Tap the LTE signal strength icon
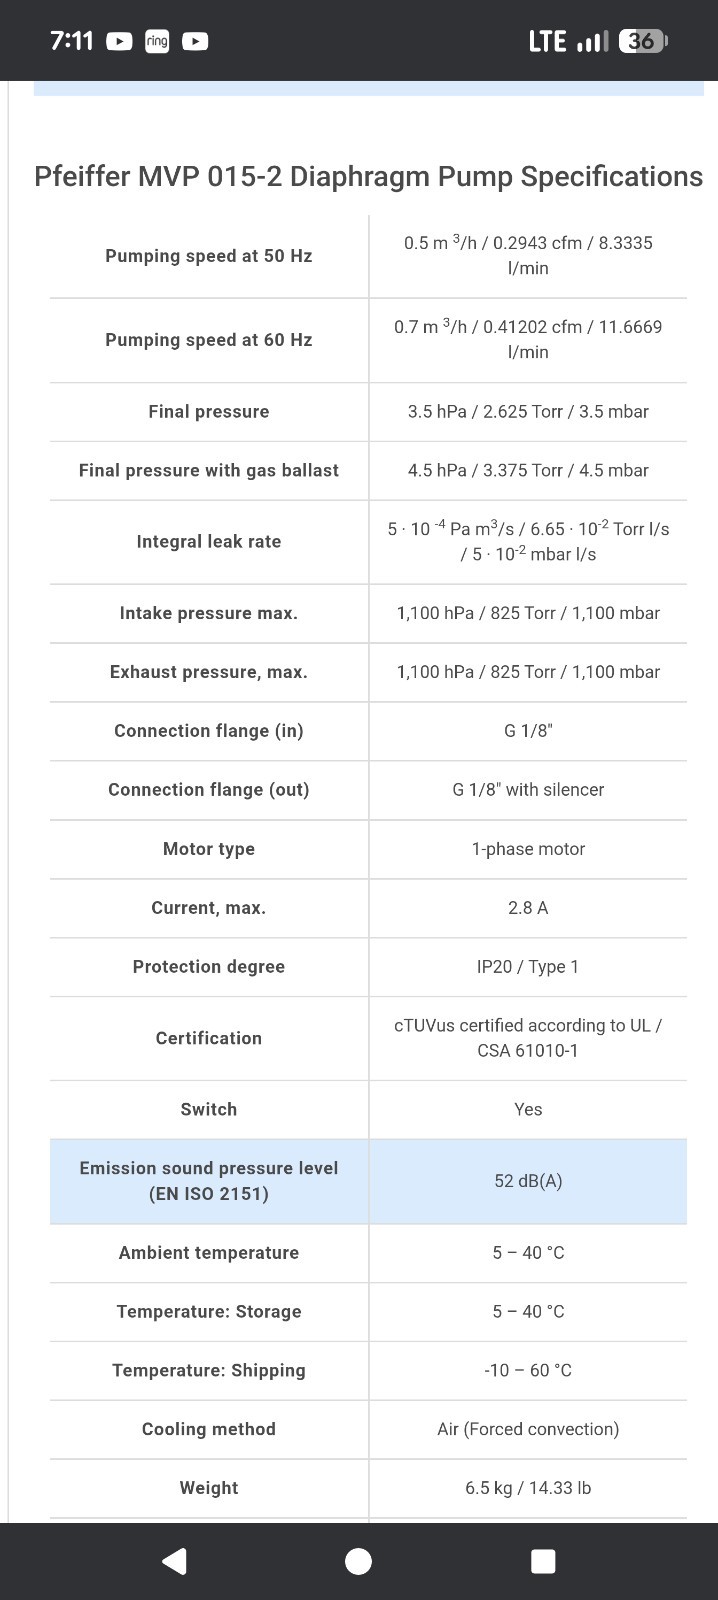 coord(593,41)
